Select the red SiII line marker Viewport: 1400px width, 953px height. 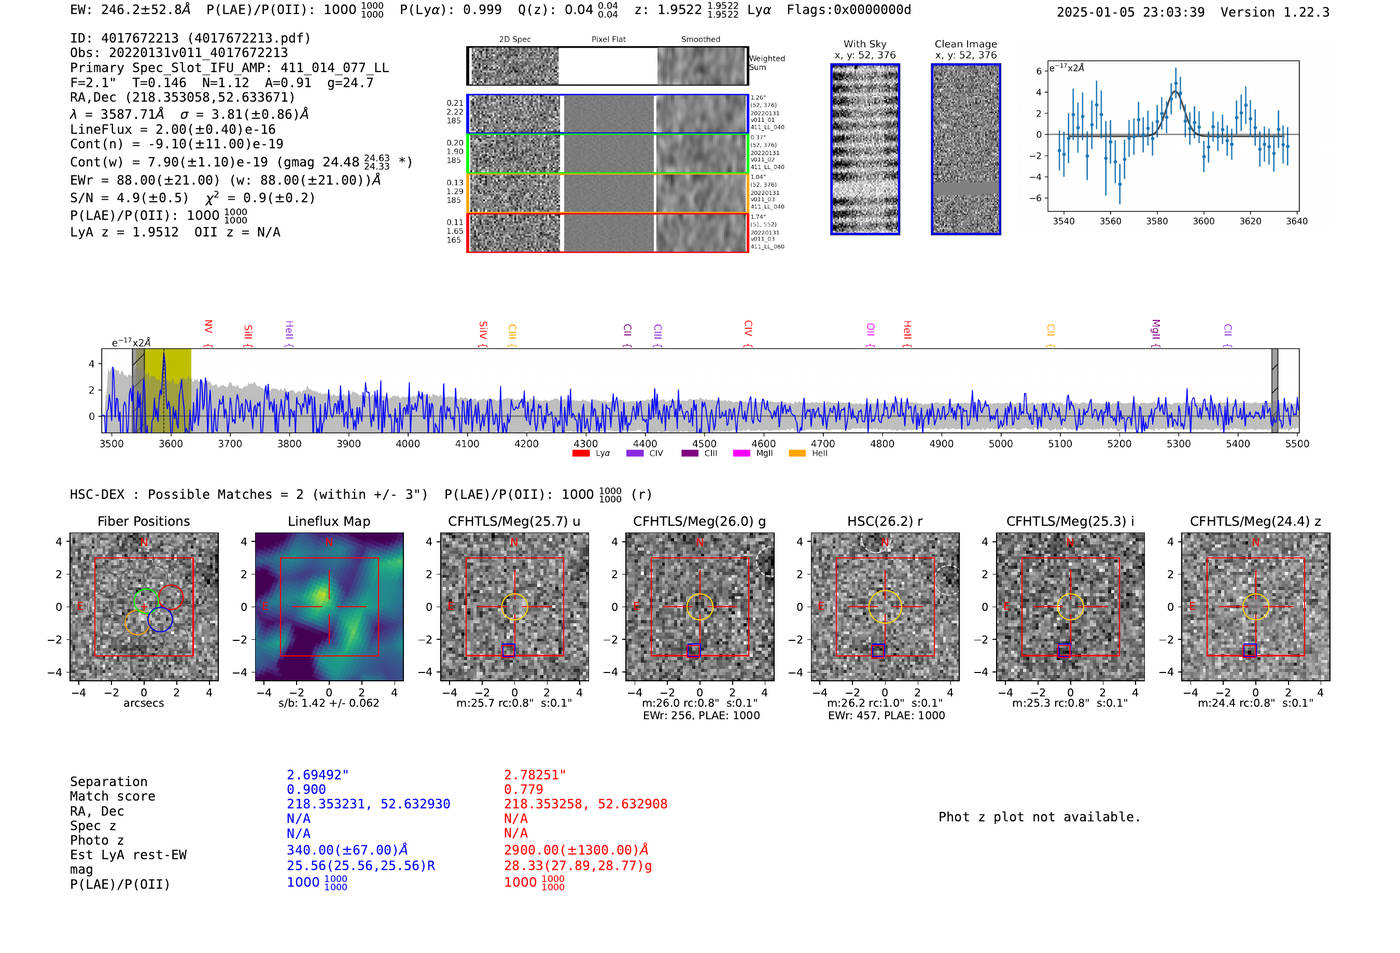click(x=248, y=333)
